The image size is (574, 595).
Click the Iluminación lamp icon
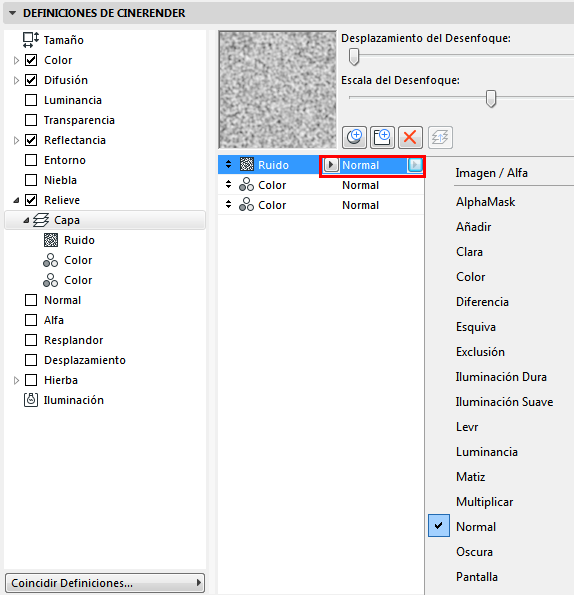pyautogui.click(x=31, y=400)
